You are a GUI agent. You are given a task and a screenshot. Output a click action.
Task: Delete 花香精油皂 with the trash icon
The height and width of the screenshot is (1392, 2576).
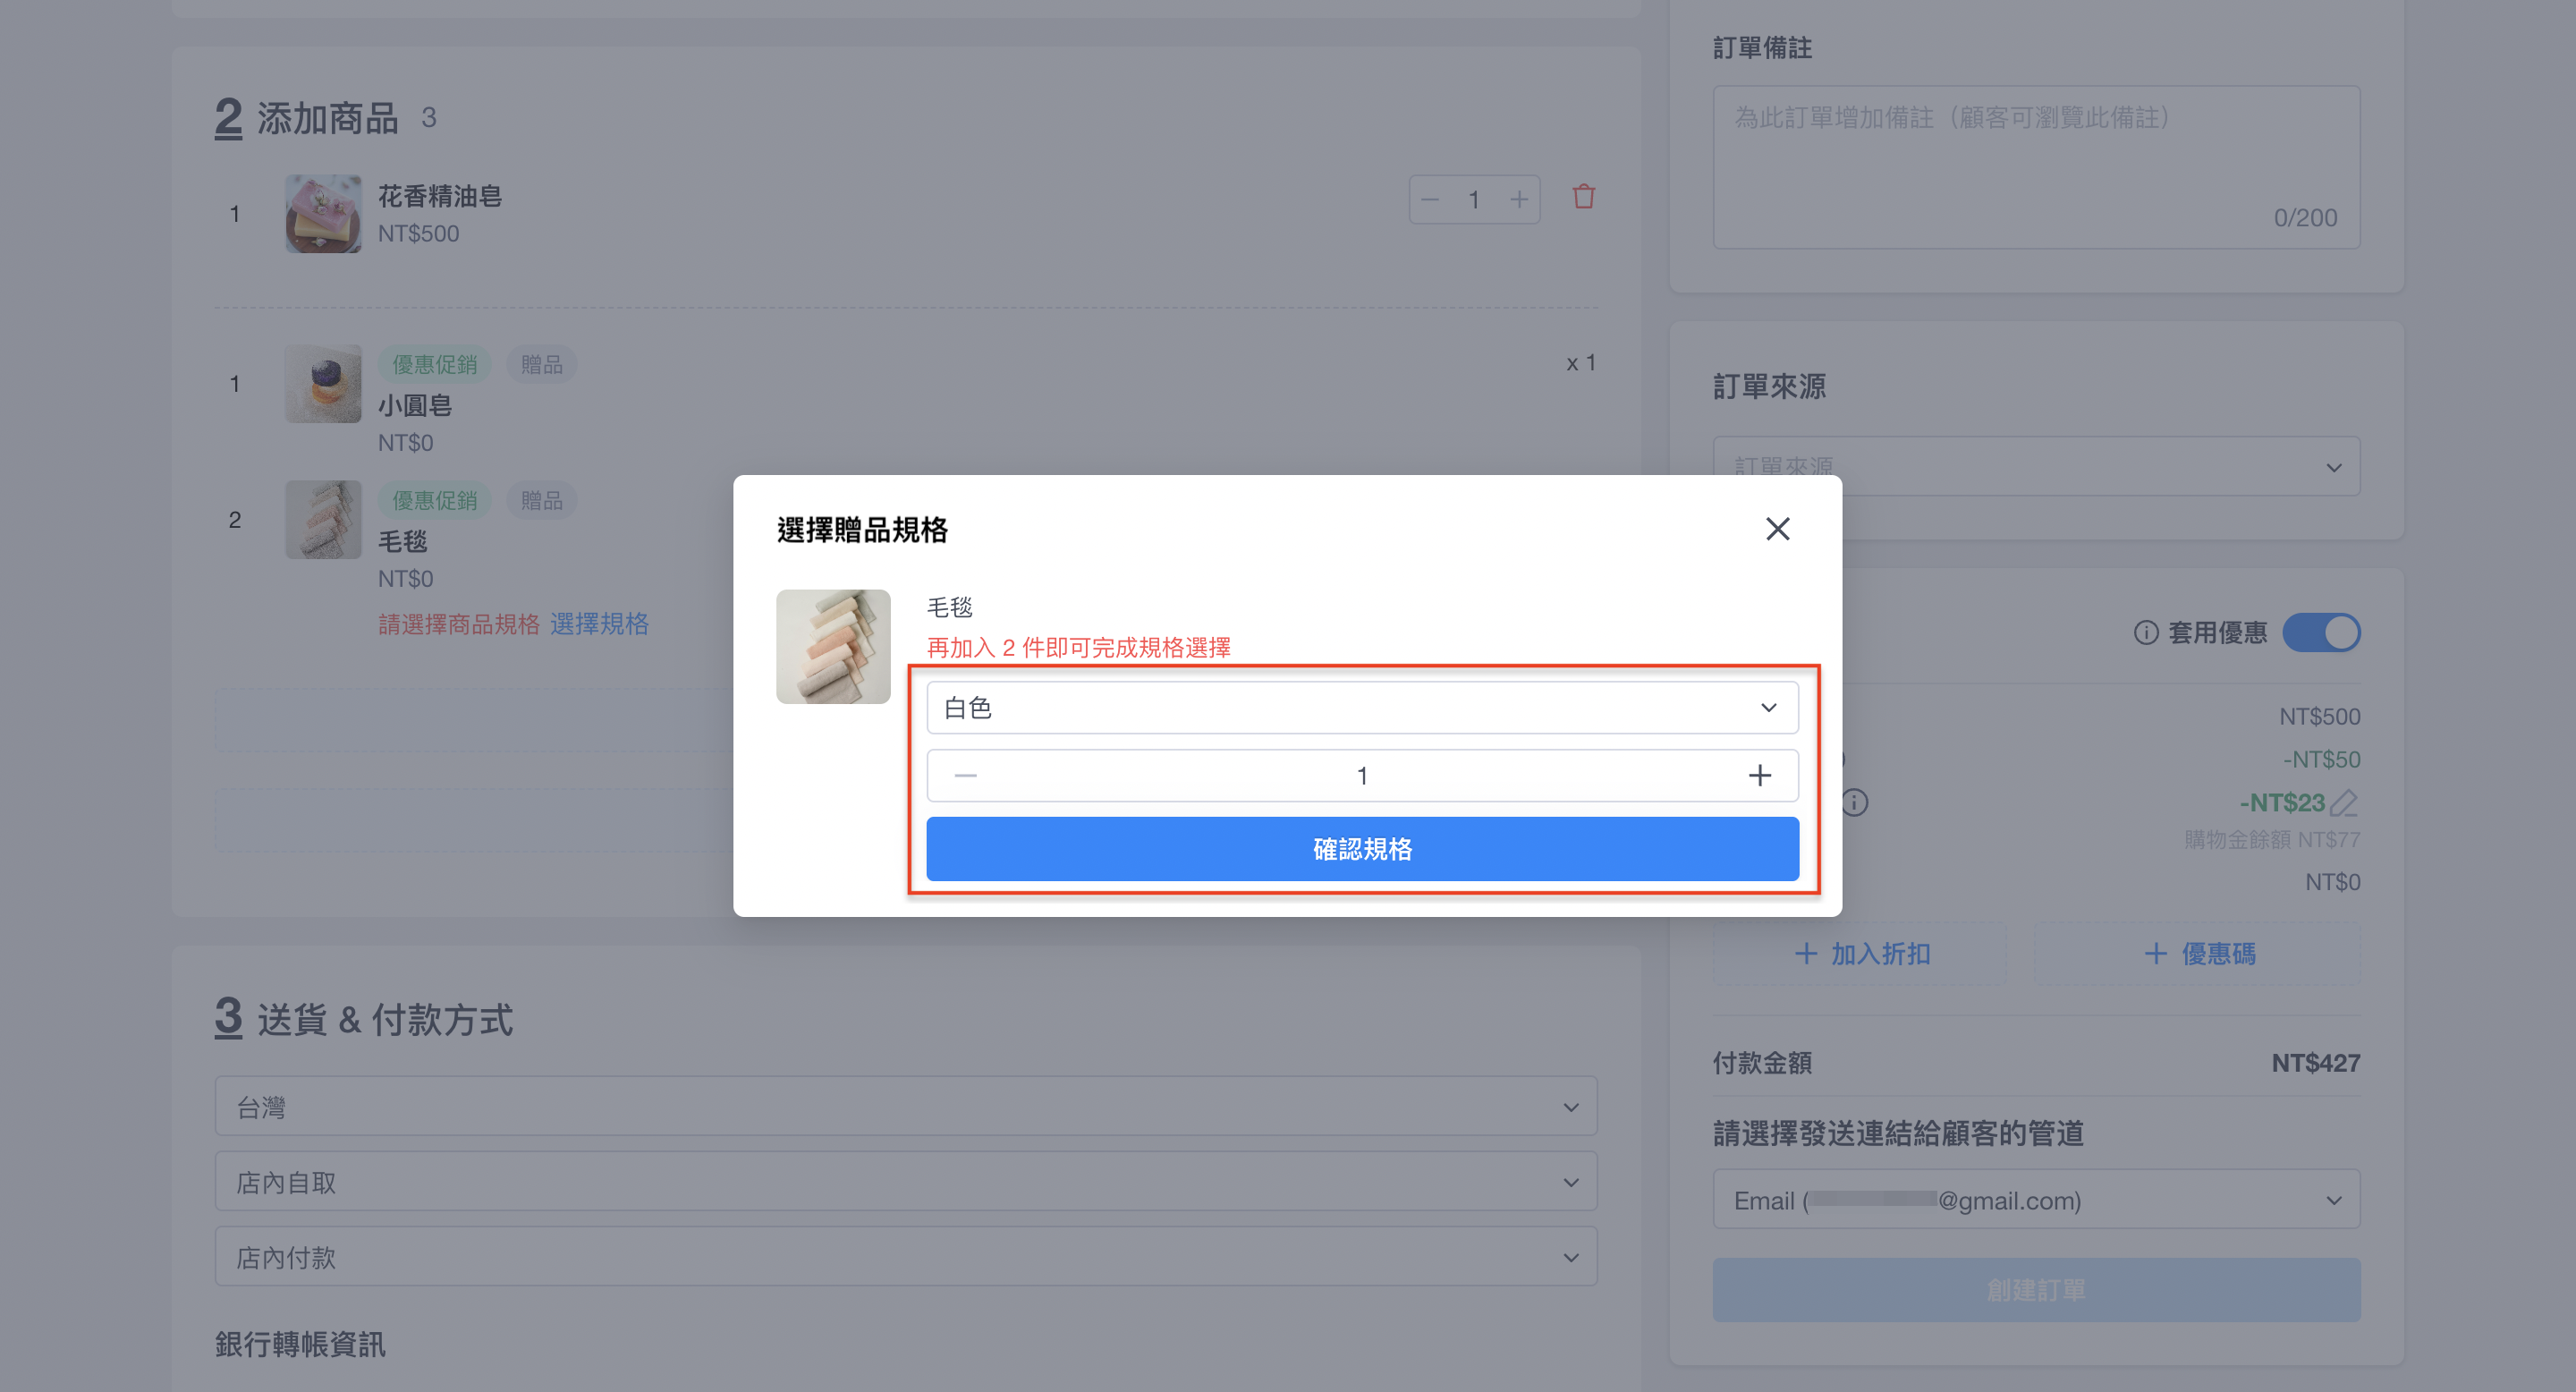(x=1583, y=197)
